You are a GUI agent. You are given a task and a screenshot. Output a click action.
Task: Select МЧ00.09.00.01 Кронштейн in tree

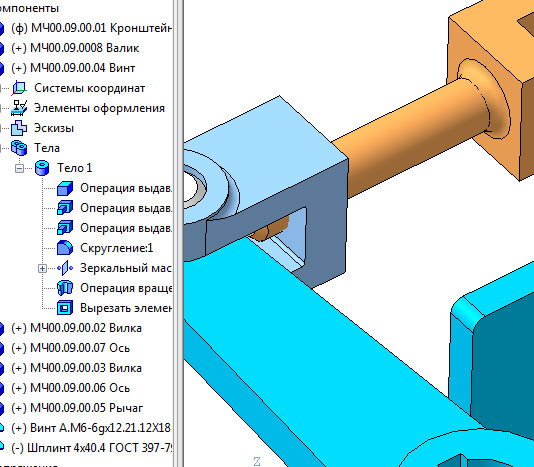pyautogui.click(x=92, y=28)
